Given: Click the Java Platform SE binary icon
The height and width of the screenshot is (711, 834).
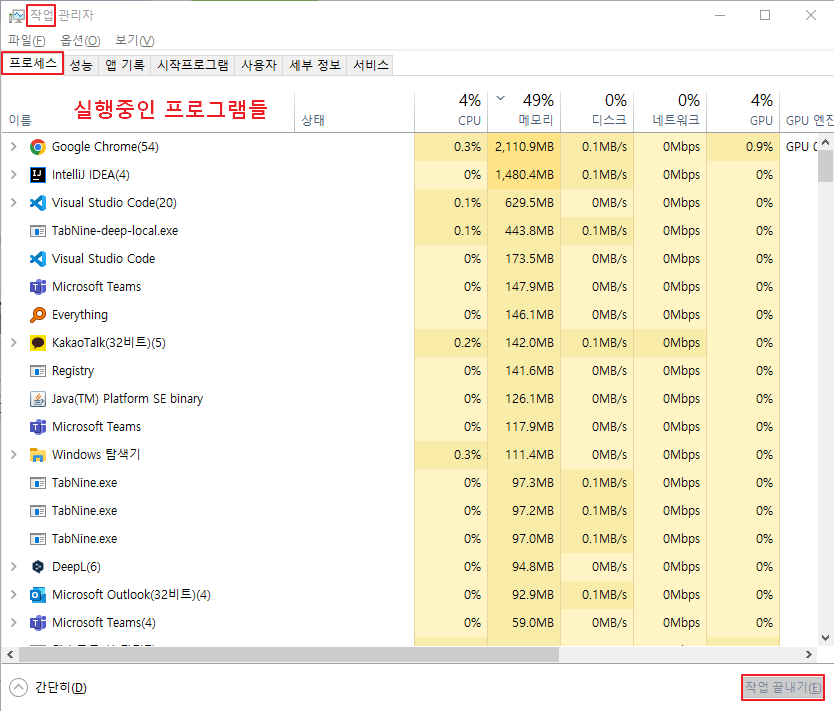Looking at the screenshot, I should click(38, 399).
